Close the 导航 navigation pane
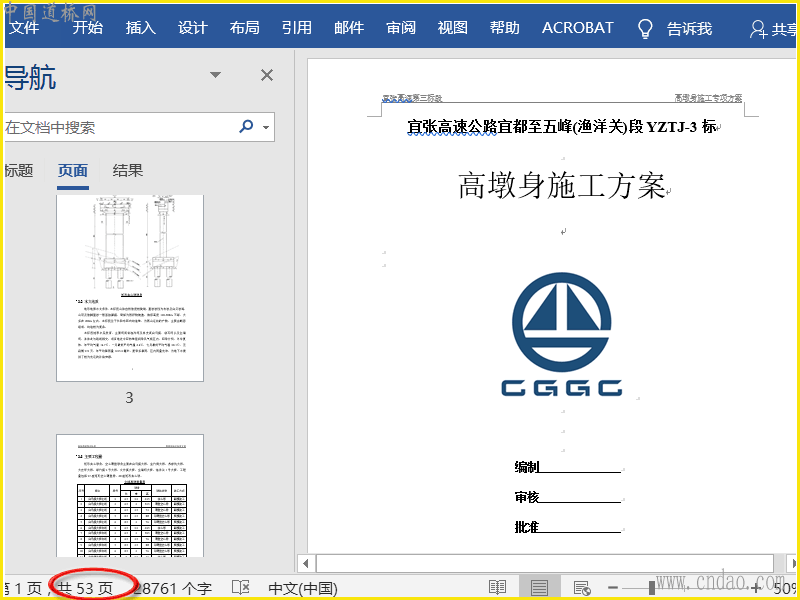800x600 pixels. 267,76
